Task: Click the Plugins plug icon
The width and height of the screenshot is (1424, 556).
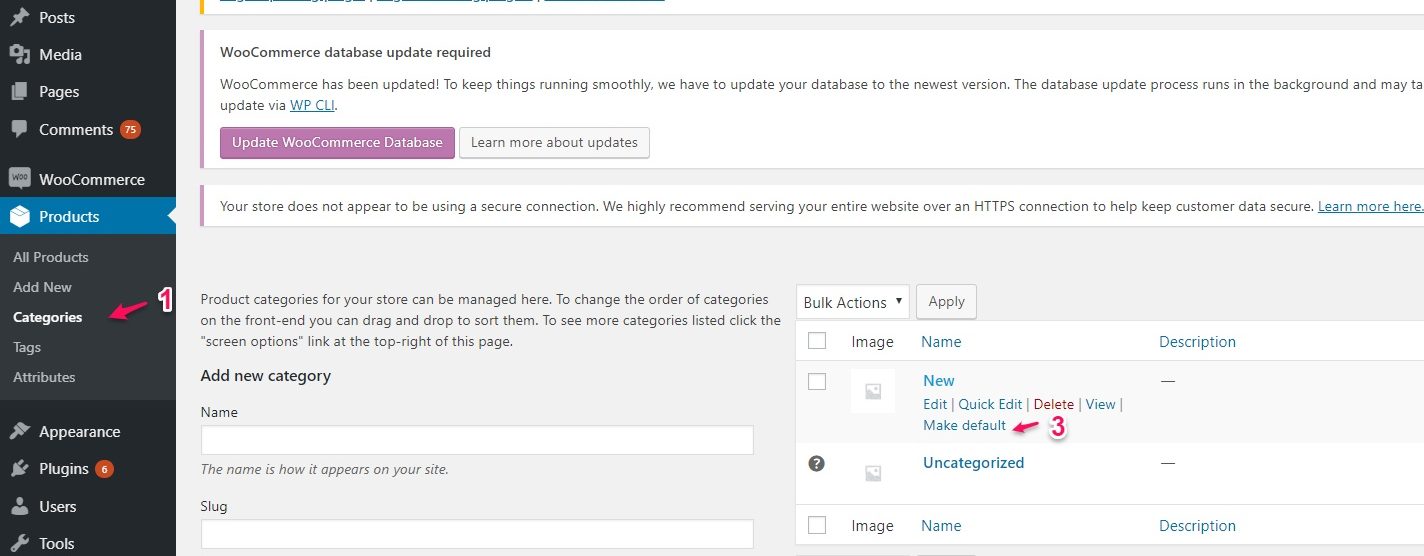Action: tap(19, 468)
